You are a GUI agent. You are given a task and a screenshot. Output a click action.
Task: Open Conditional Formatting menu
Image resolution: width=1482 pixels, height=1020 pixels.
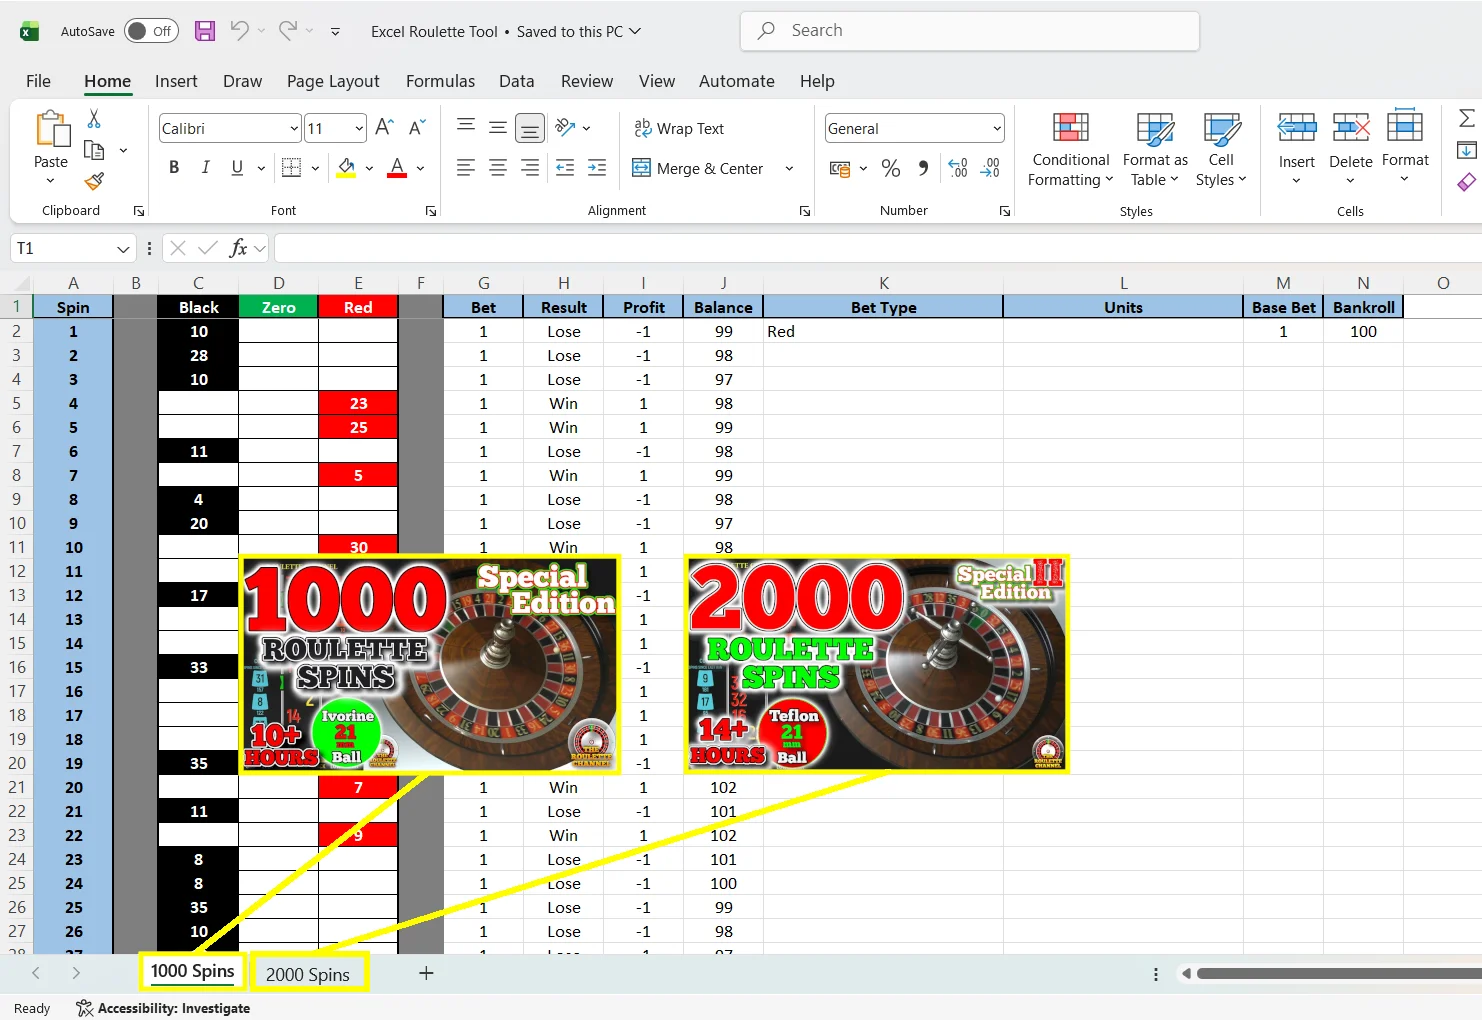[x=1070, y=149]
